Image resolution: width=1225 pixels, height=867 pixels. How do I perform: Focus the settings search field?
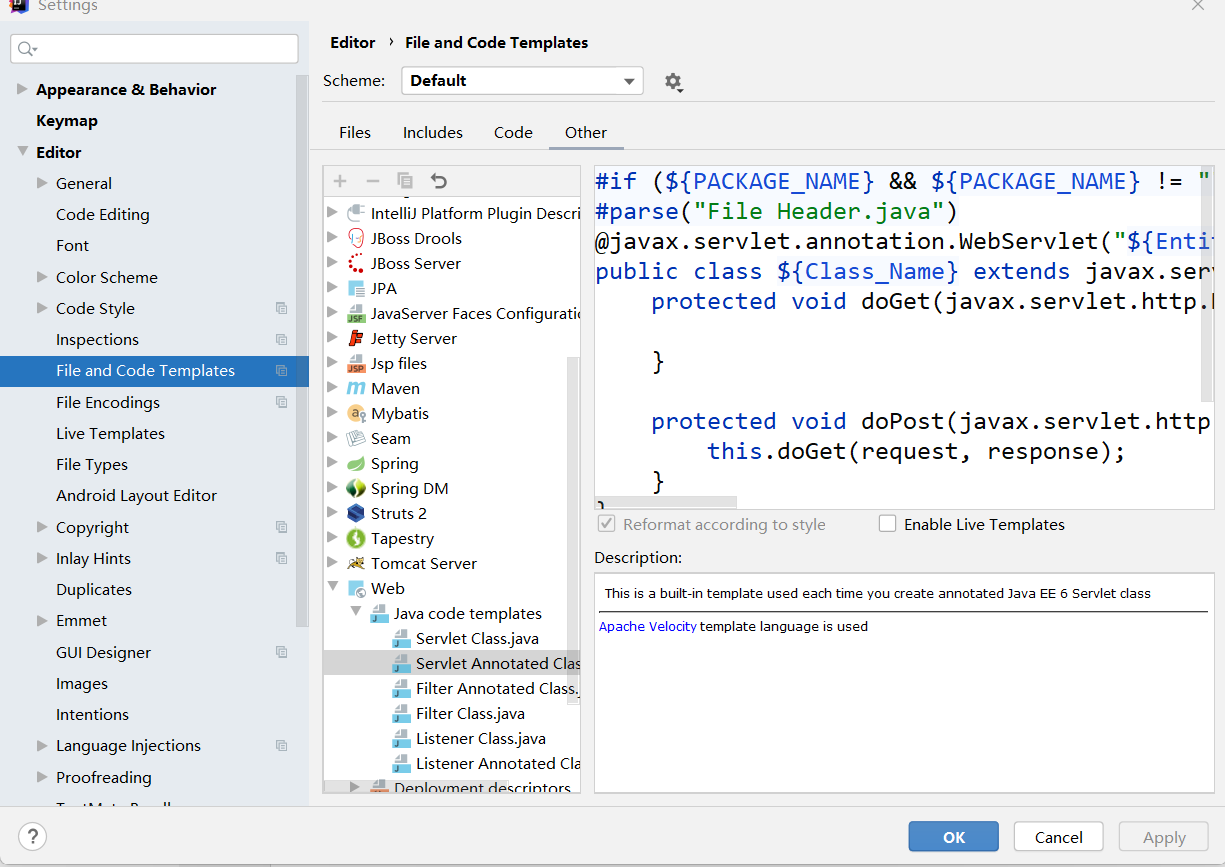click(155, 49)
